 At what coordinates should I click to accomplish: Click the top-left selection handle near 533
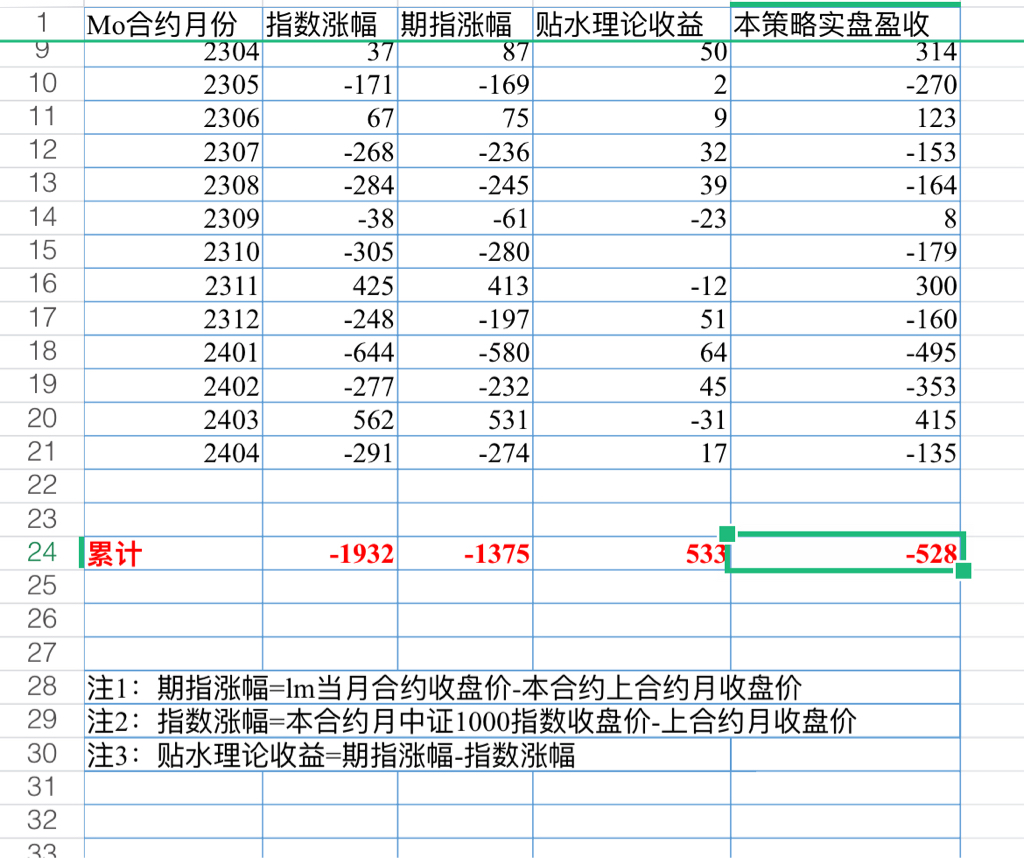coord(727,533)
